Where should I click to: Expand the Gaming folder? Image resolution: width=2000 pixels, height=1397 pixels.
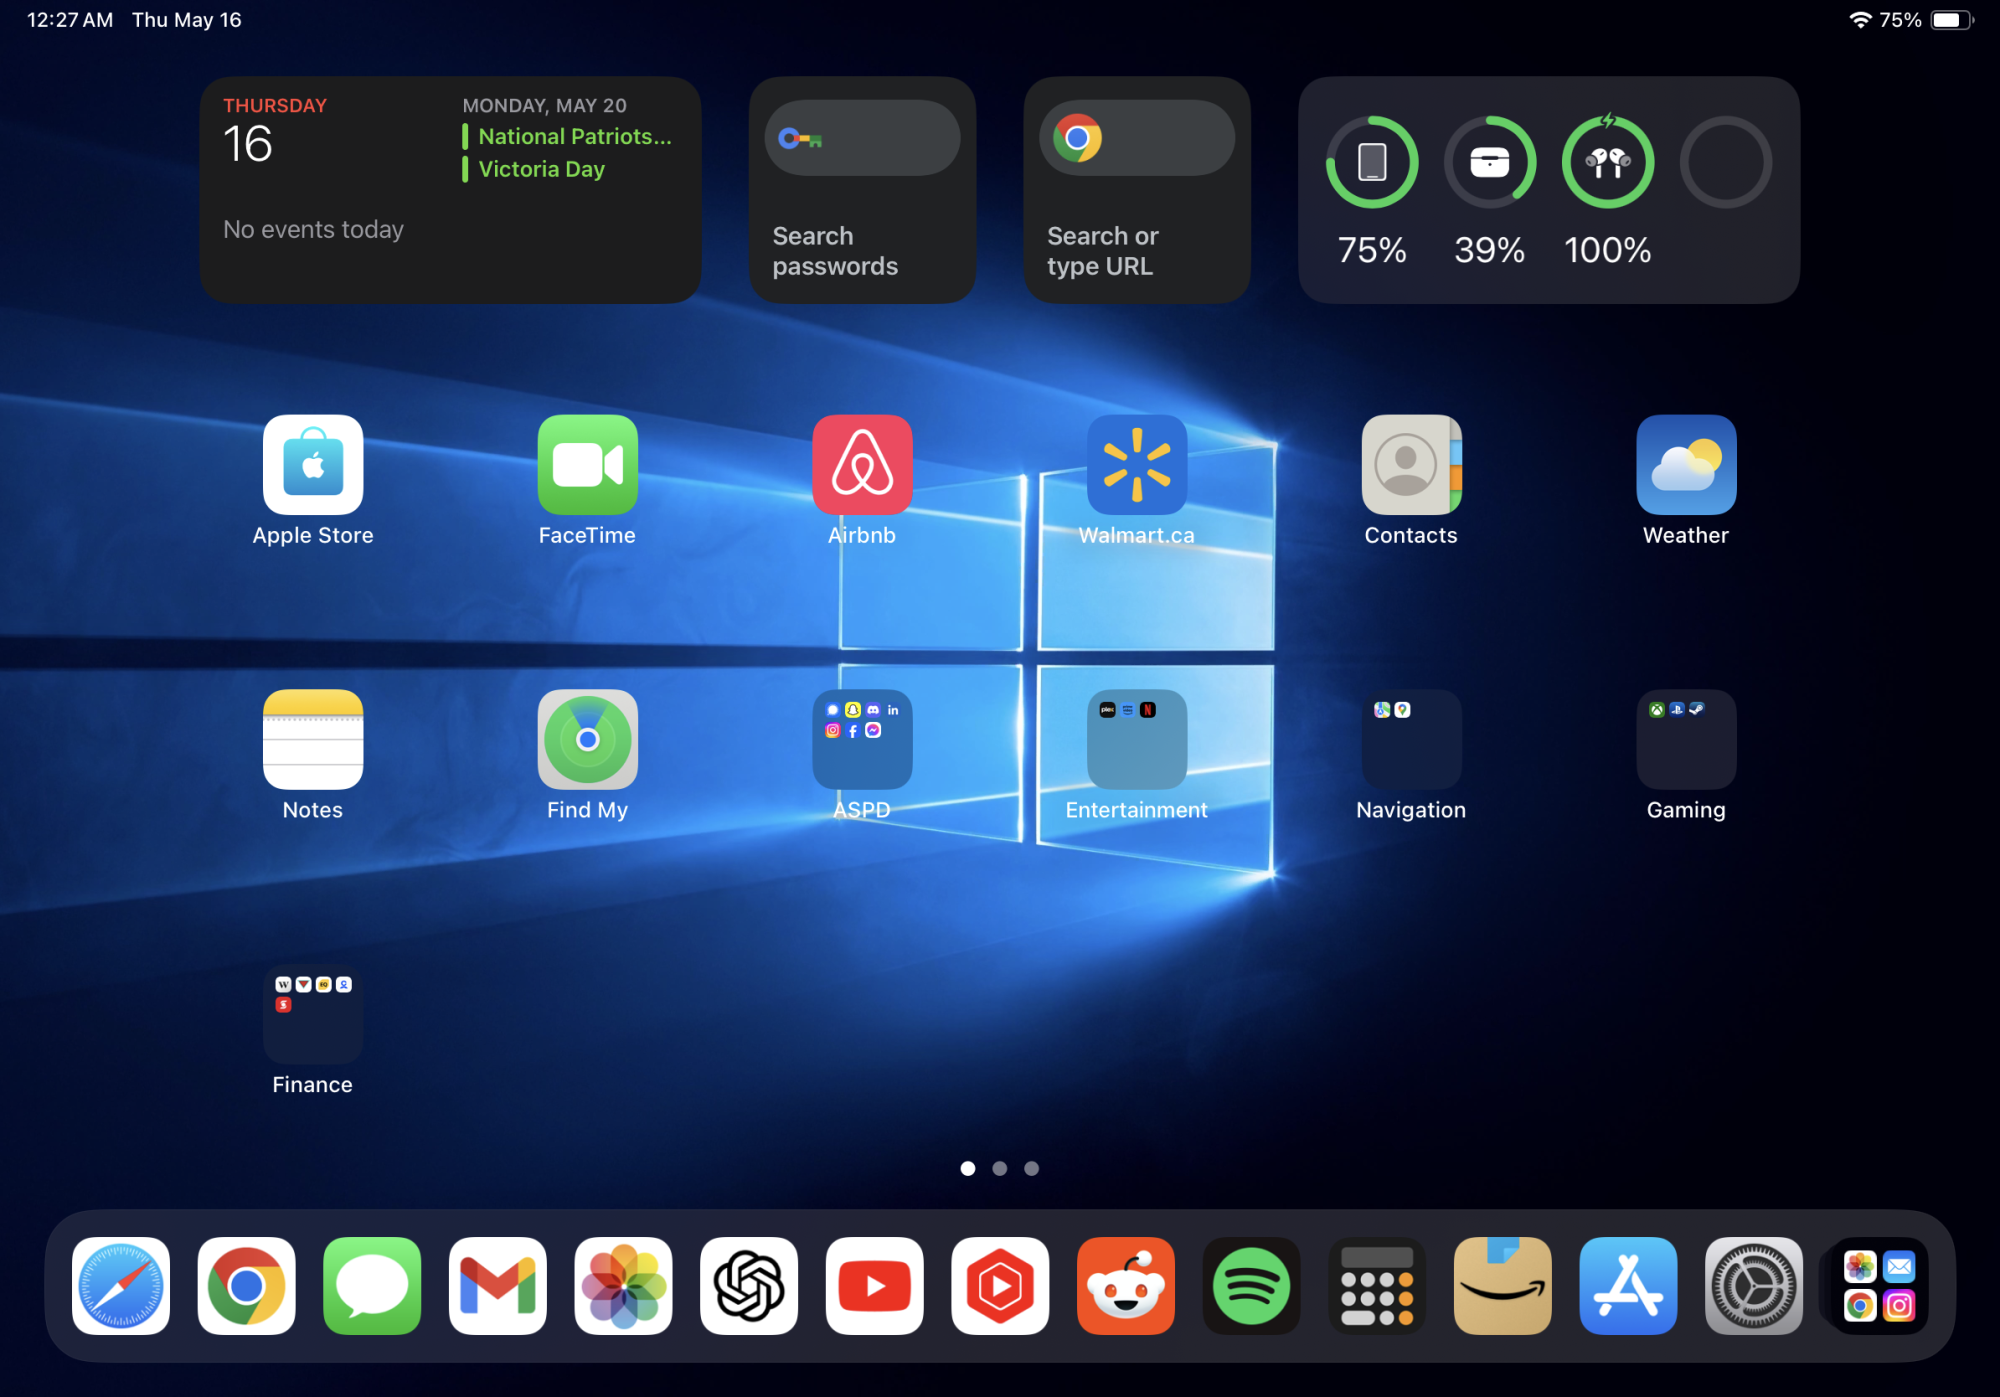(x=1686, y=740)
